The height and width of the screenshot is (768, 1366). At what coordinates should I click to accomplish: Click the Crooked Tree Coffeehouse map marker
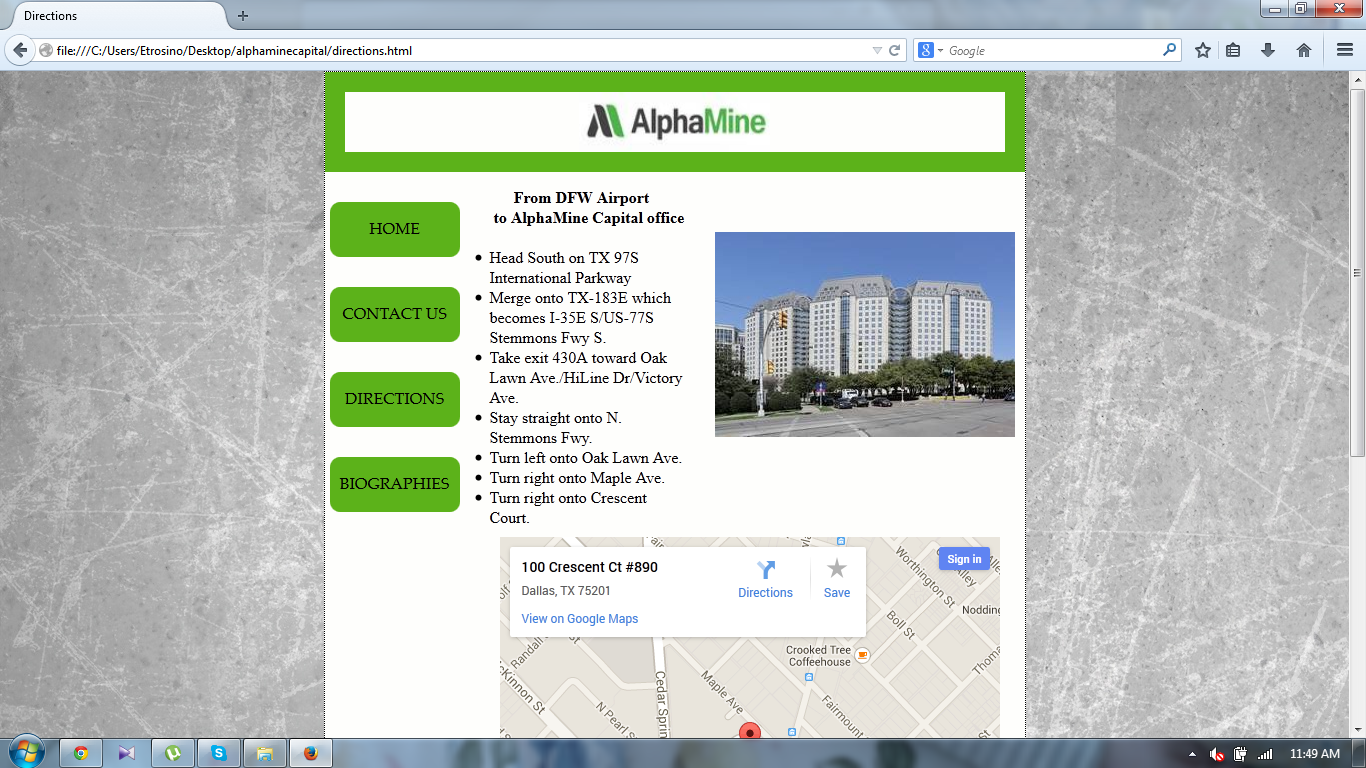click(862, 656)
